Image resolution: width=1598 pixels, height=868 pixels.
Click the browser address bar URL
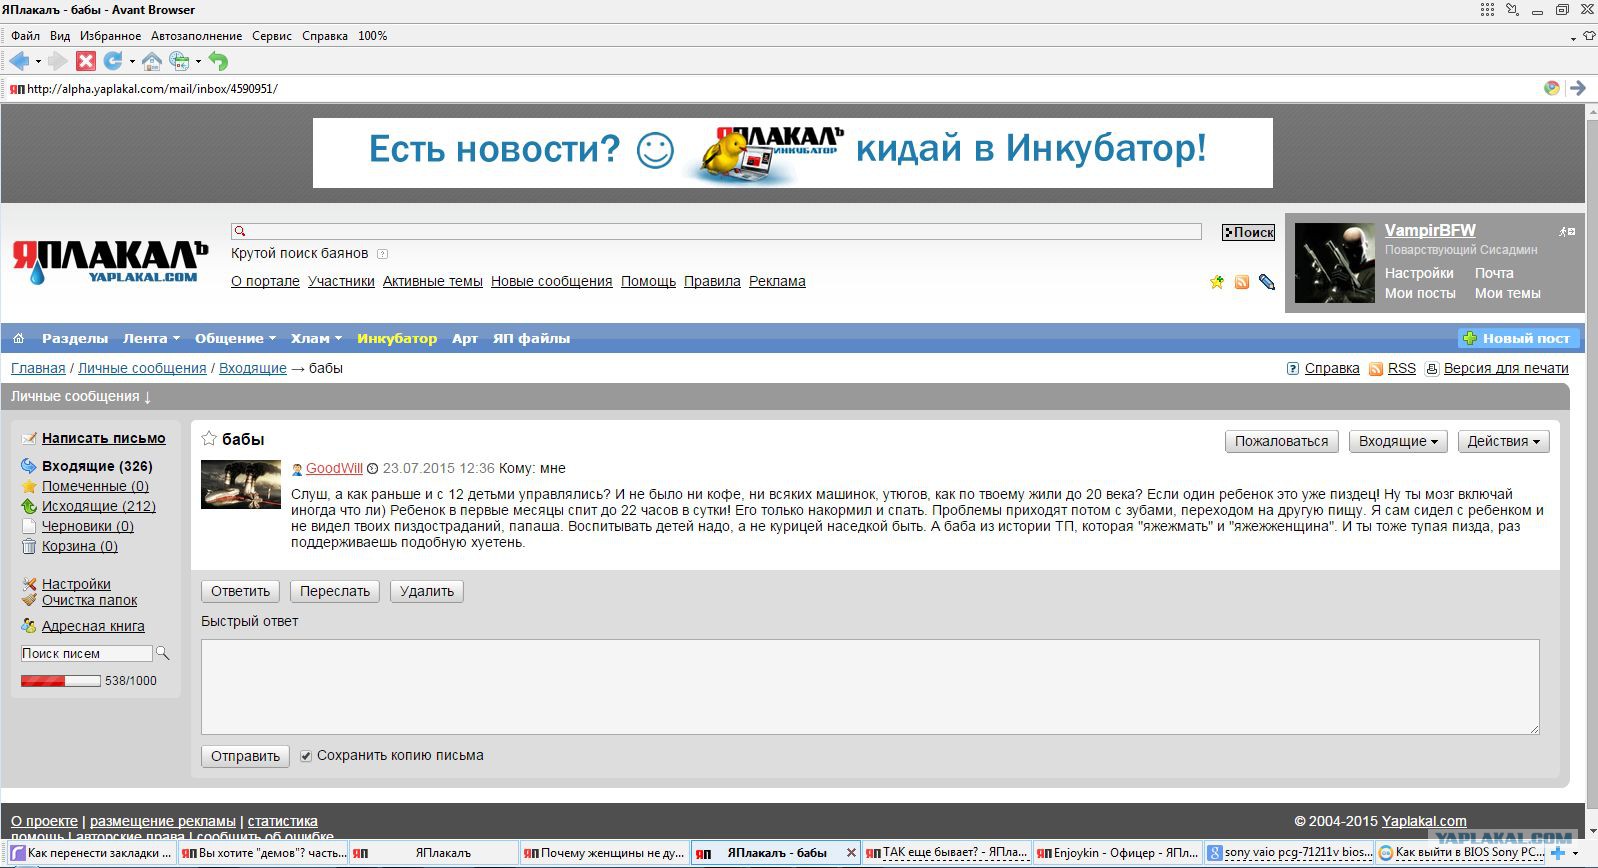[x=152, y=88]
